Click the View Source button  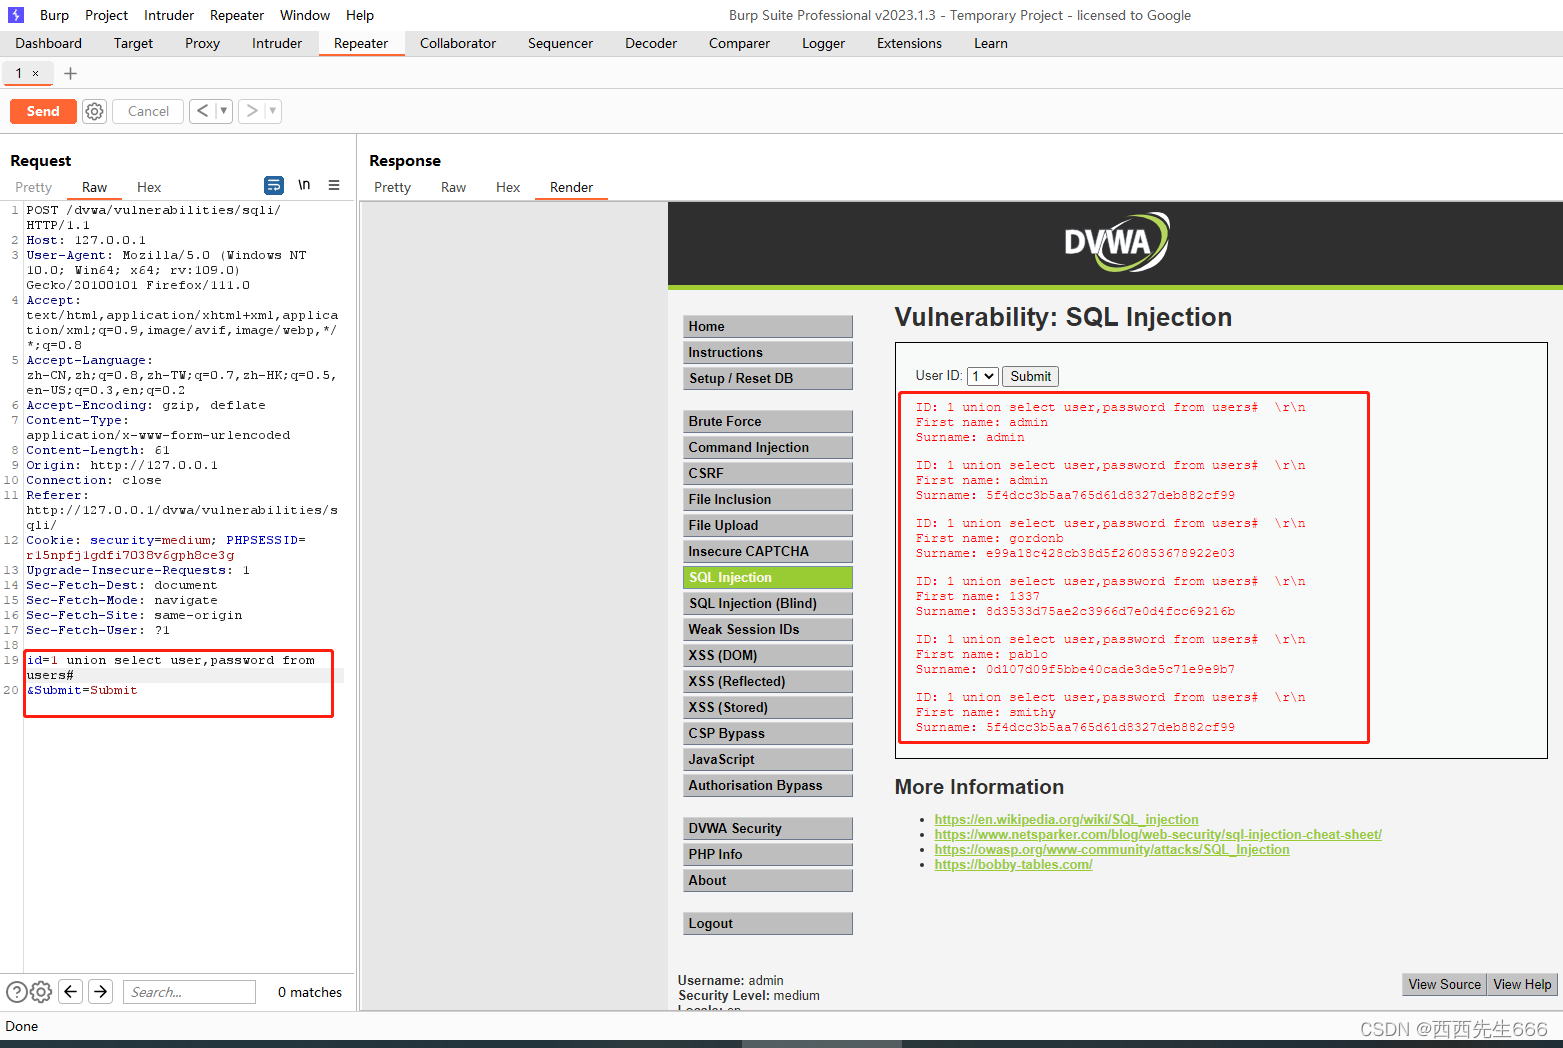click(x=1444, y=984)
